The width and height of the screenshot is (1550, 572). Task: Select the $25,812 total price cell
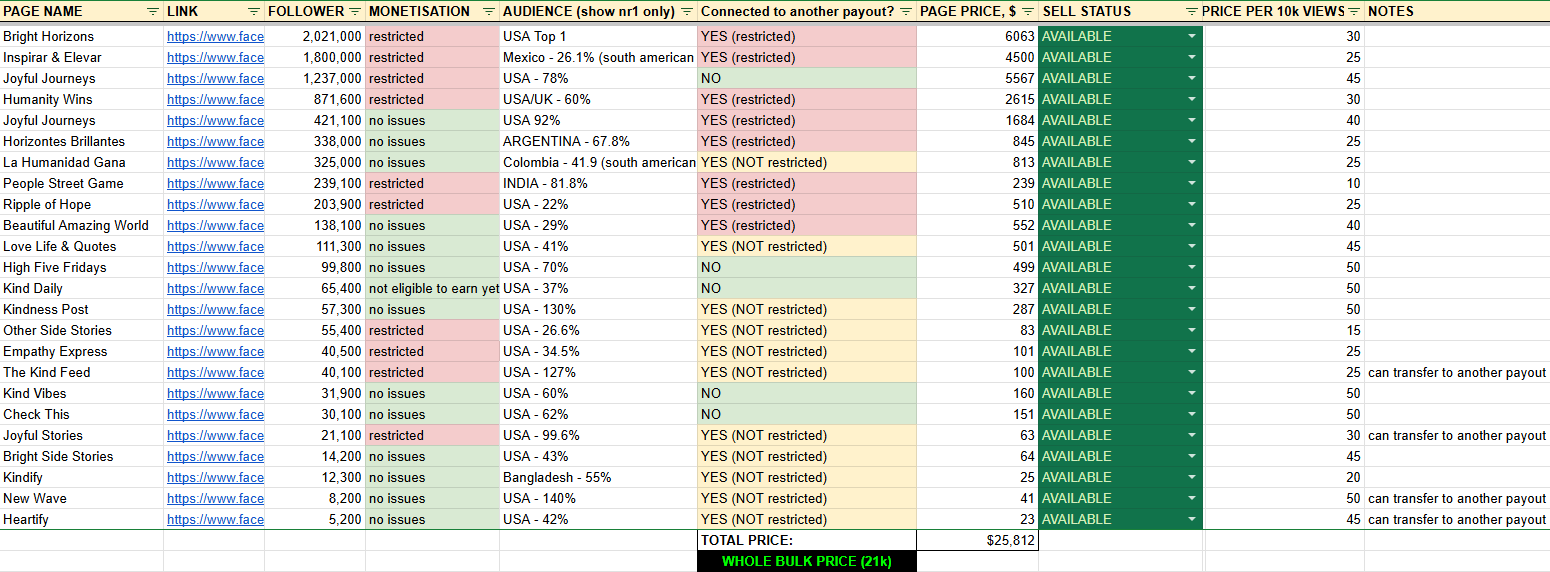(x=977, y=540)
